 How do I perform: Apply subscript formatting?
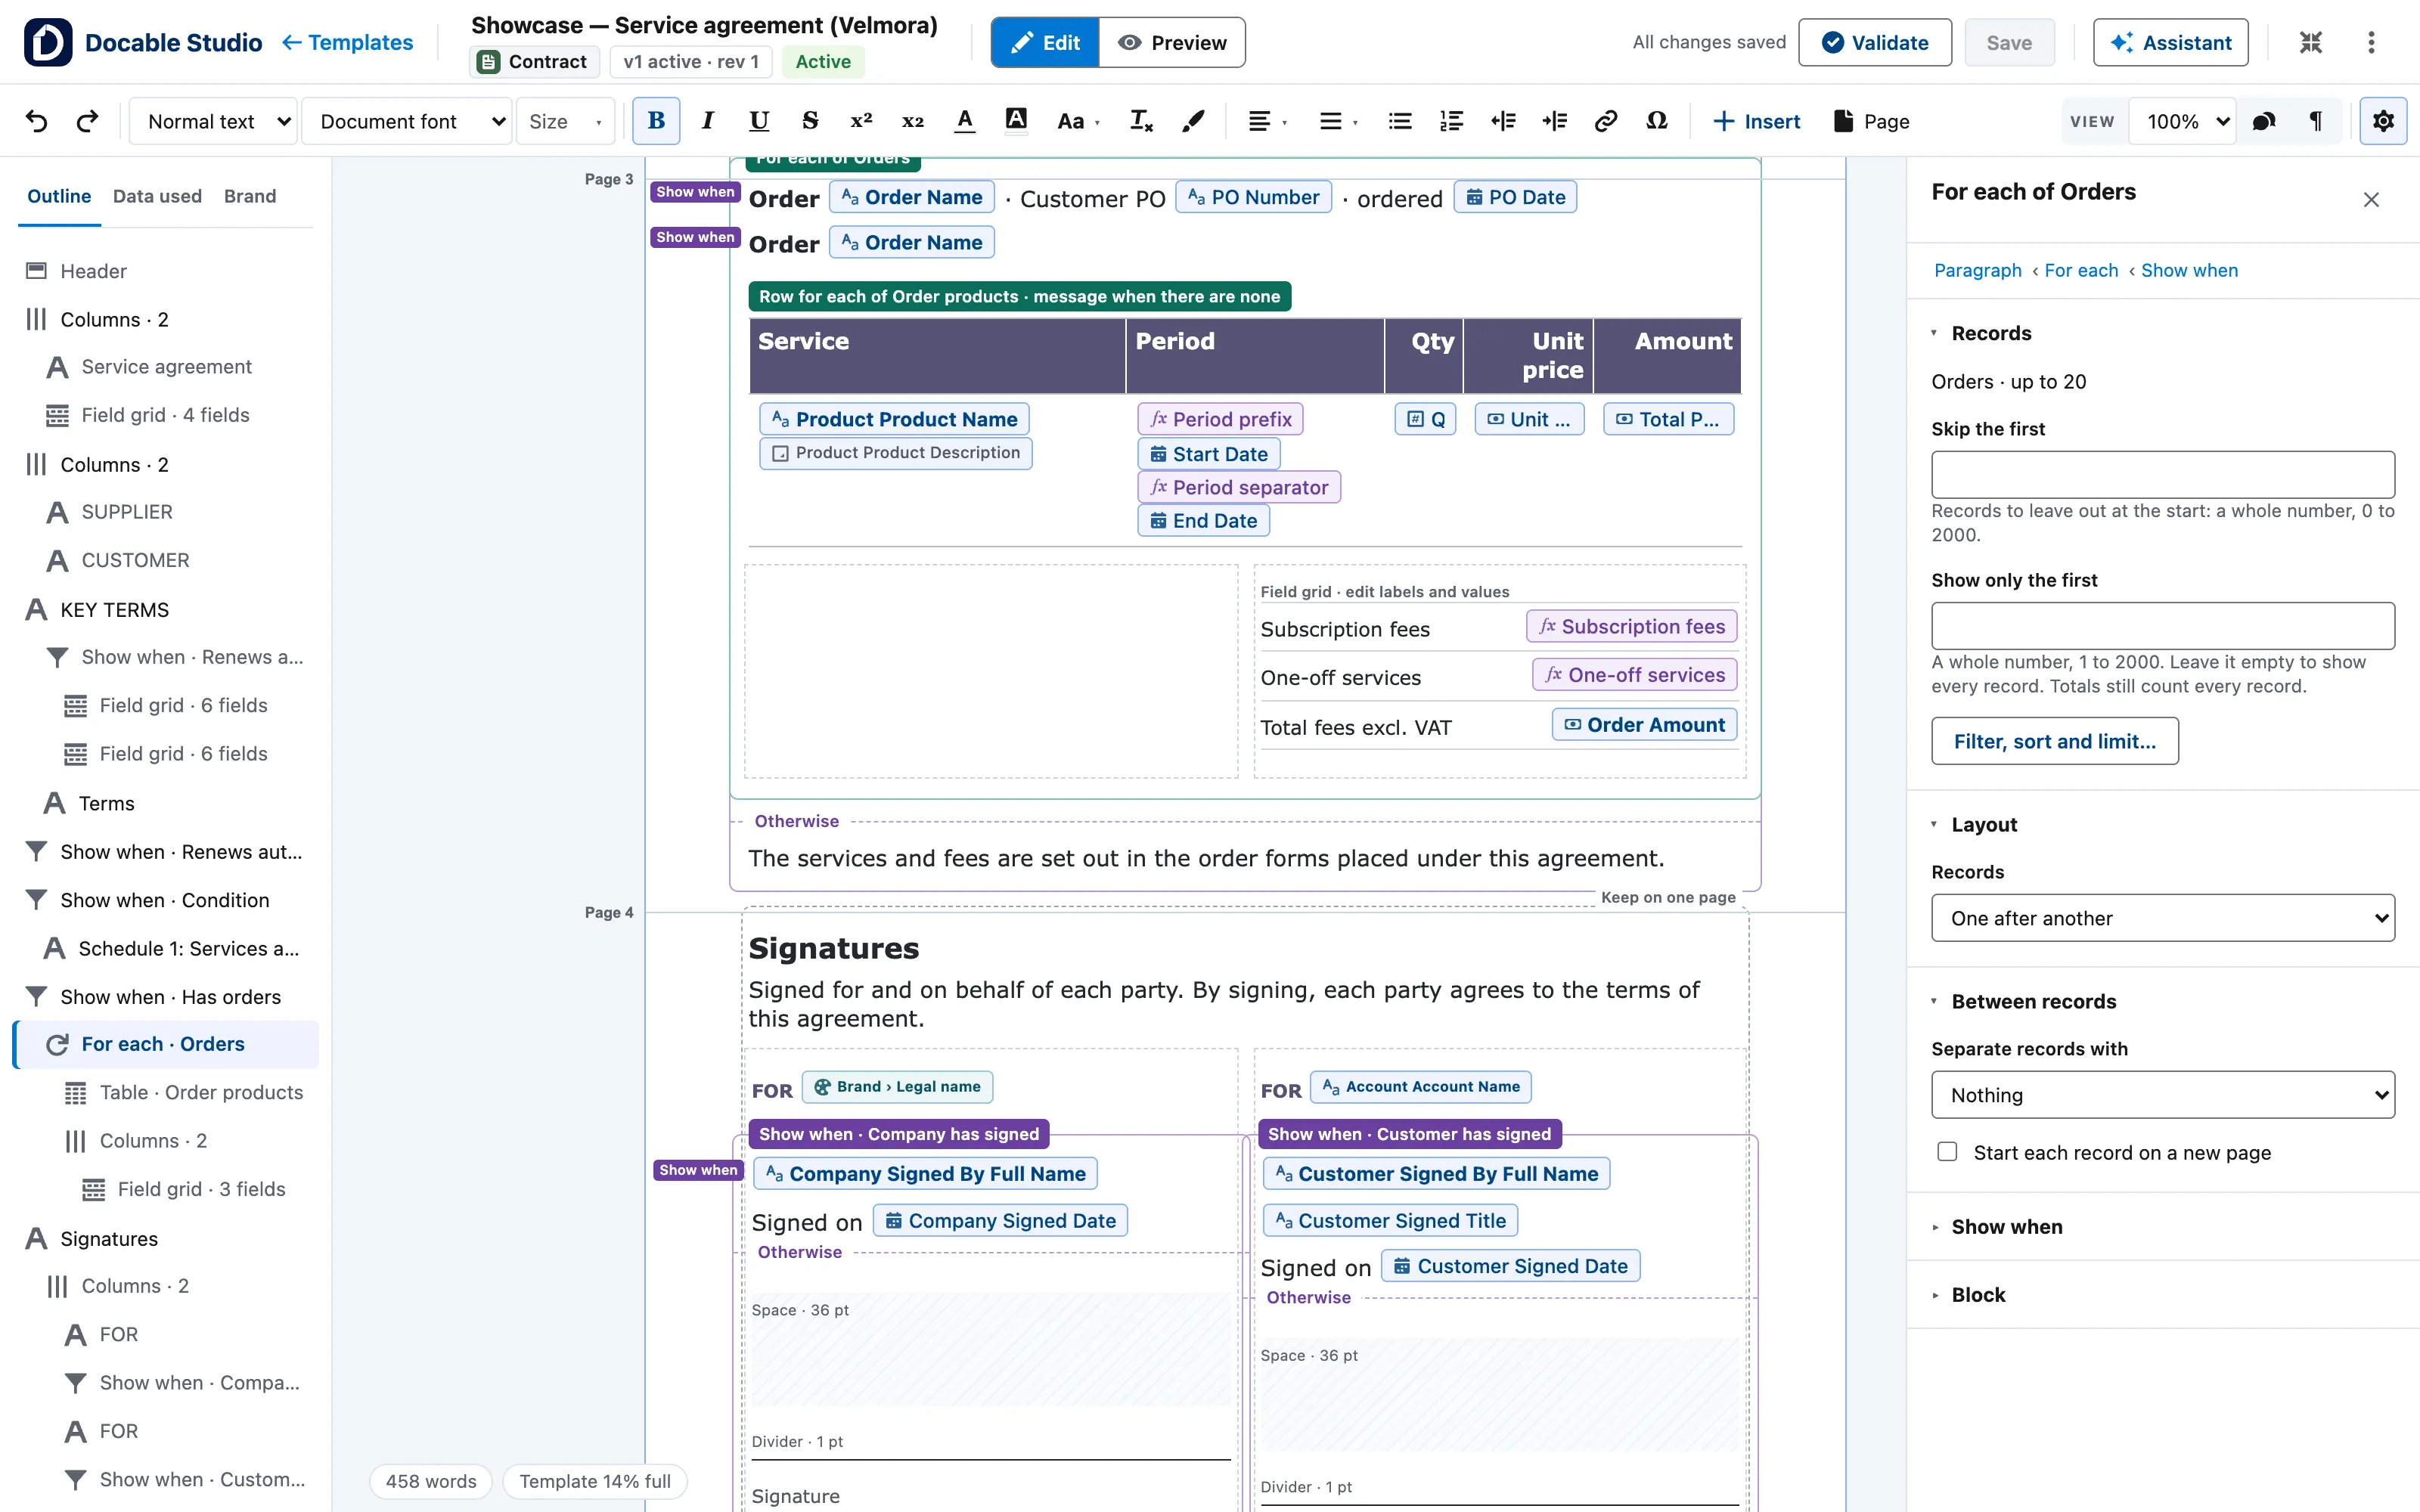point(912,121)
